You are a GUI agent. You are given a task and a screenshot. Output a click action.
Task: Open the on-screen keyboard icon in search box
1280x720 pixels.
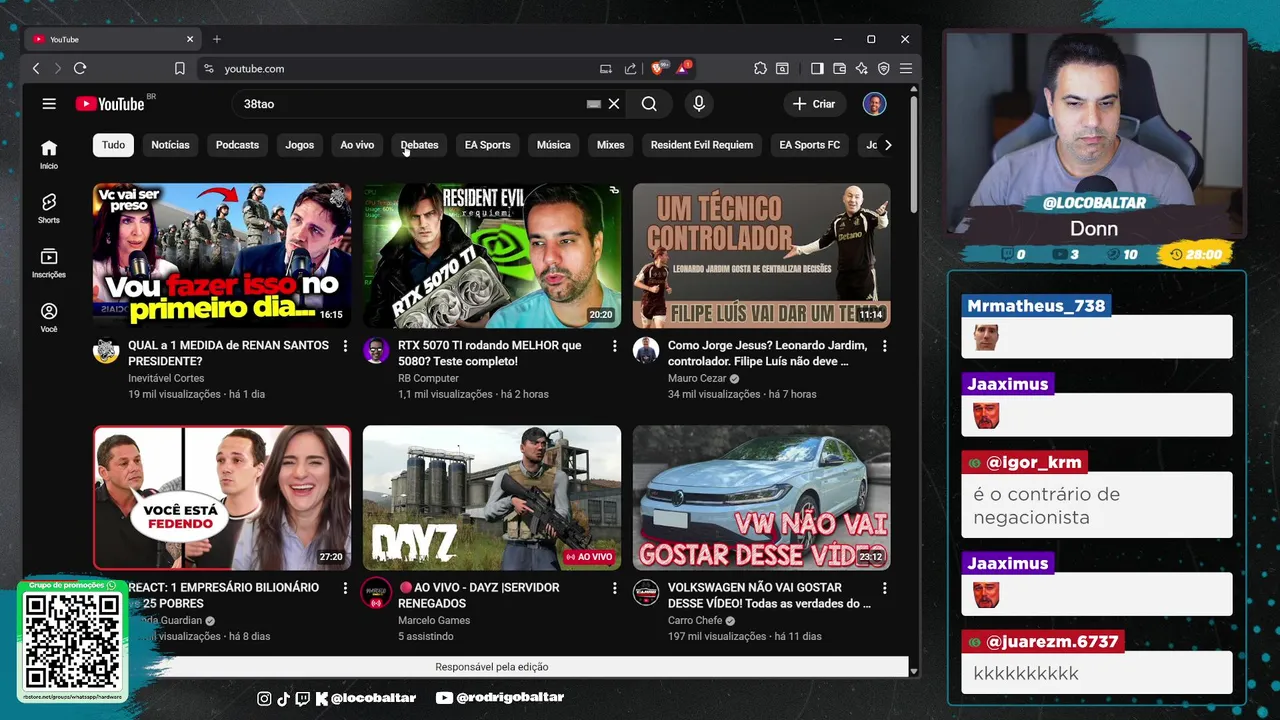click(x=594, y=104)
